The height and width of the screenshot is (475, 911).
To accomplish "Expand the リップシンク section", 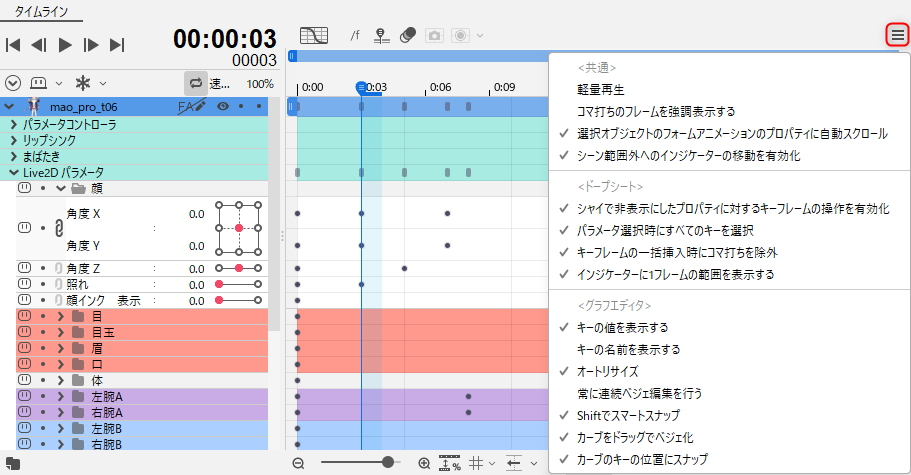I will [x=13, y=141].
